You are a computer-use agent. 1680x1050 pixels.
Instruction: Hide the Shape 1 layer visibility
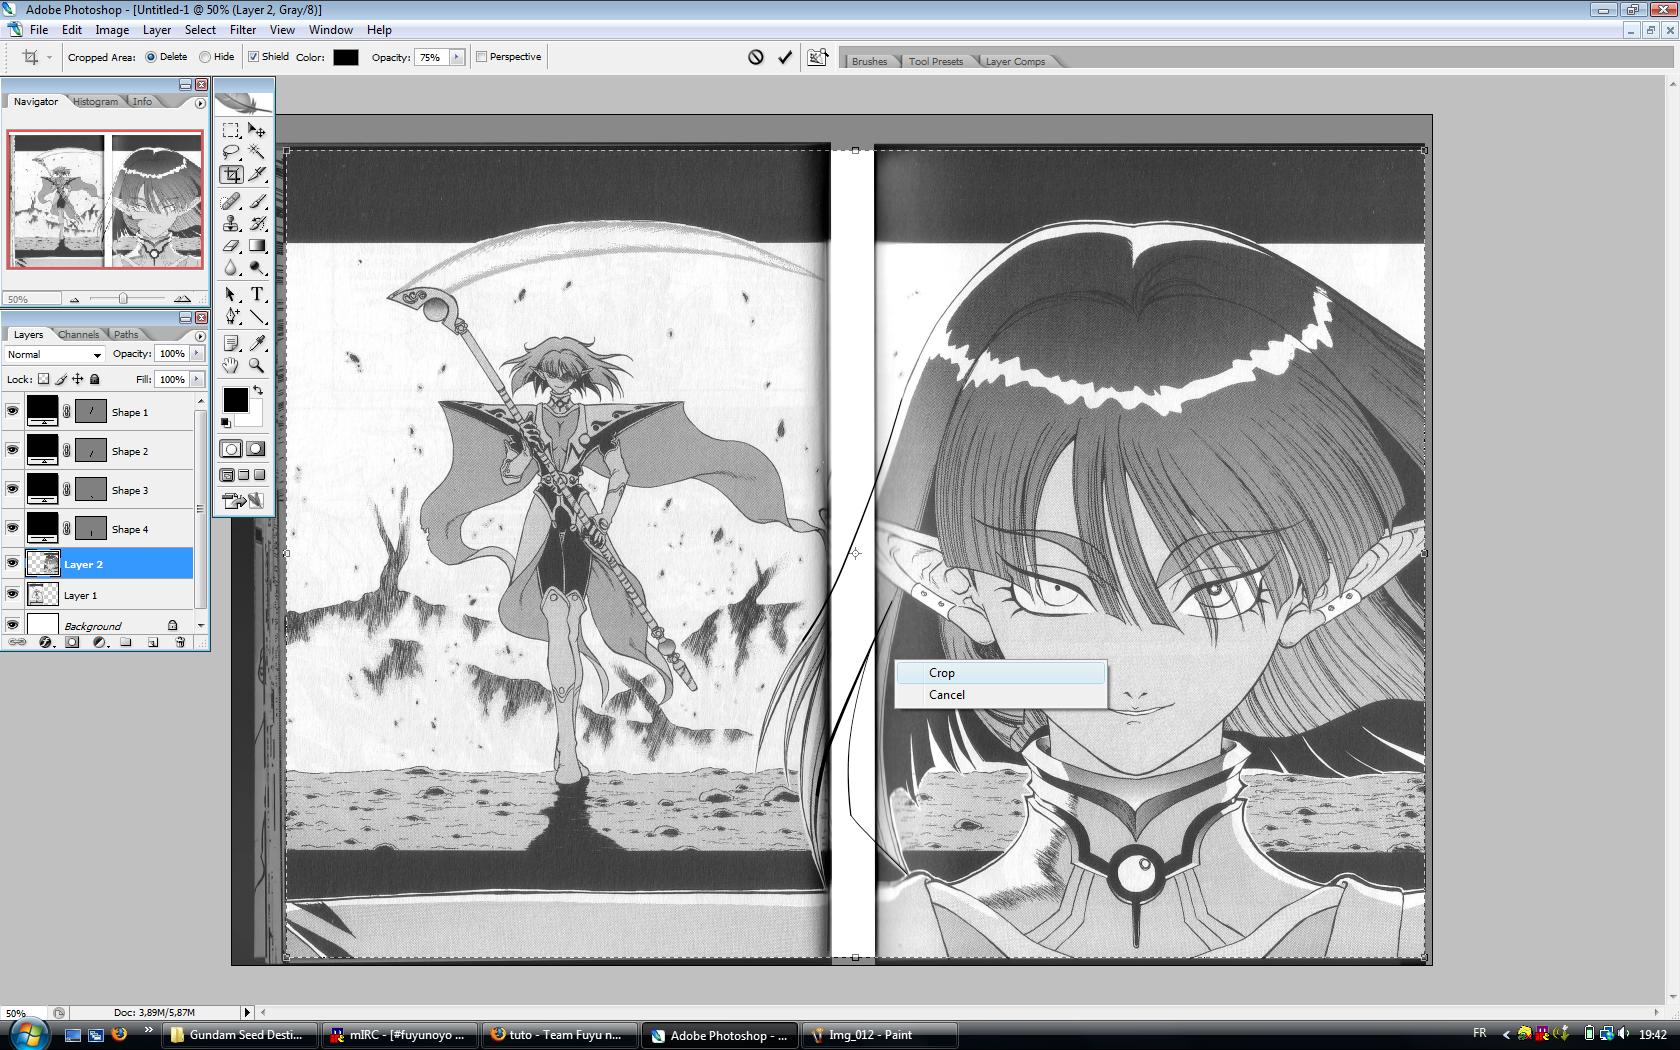click(13, 411)
